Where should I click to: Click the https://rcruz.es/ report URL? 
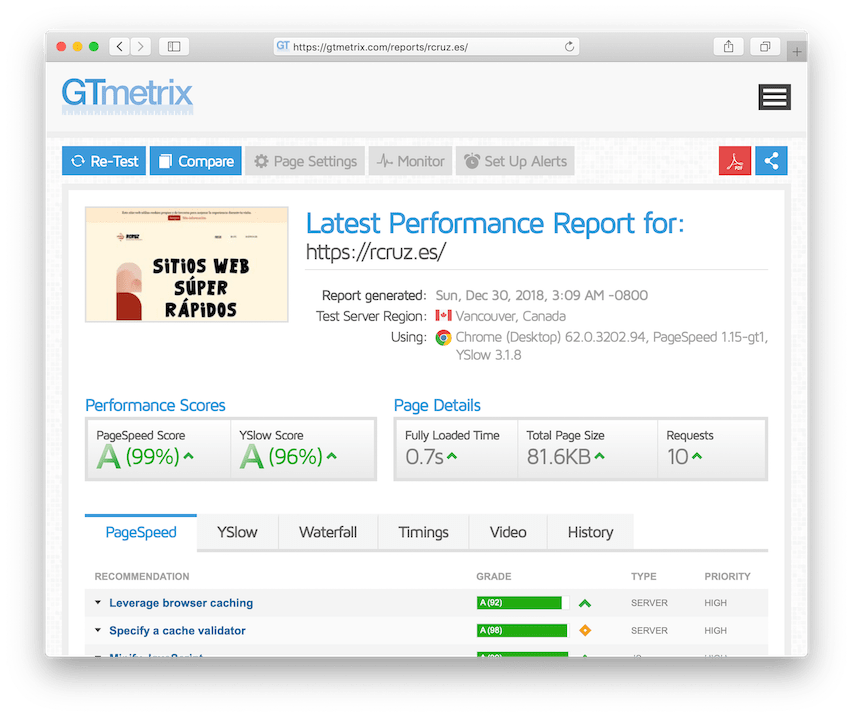376,252
